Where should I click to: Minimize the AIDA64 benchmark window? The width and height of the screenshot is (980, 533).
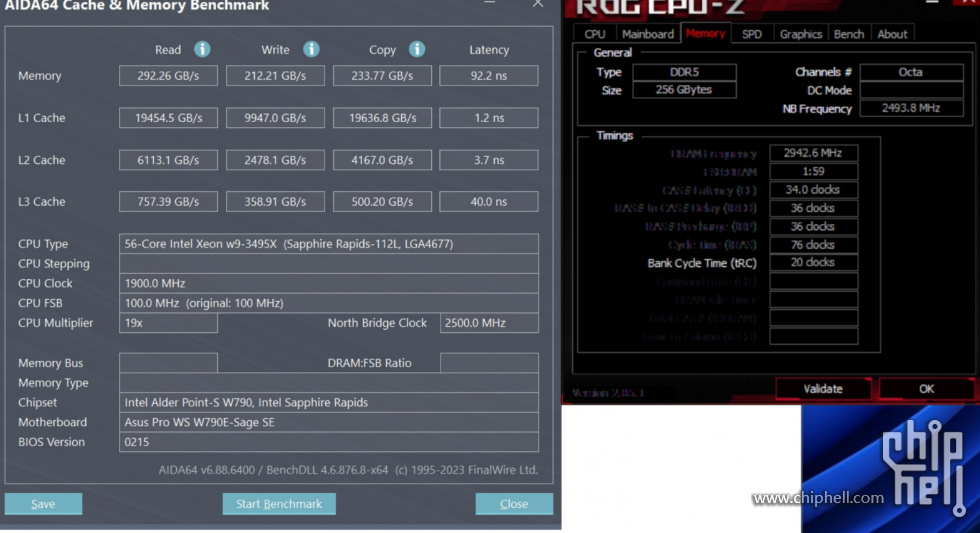pos(489,3)
